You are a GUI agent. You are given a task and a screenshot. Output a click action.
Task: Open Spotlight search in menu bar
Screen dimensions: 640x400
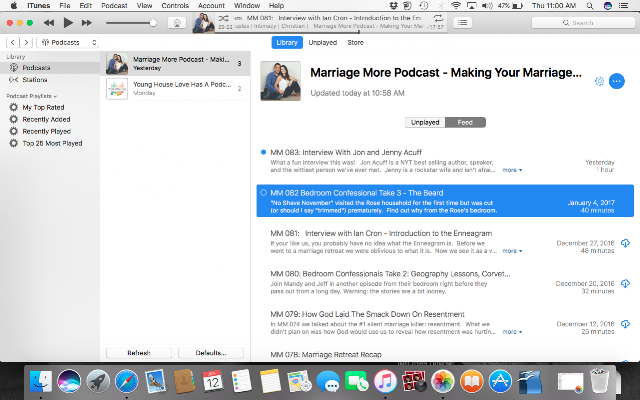click(x=590, y=6)
